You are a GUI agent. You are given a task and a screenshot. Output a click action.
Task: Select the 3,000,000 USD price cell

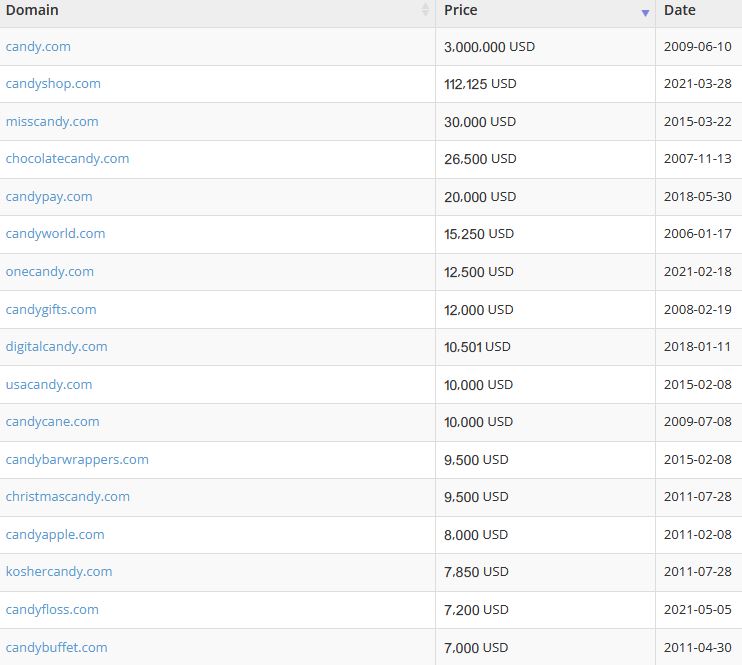click(x=546, y=47)
